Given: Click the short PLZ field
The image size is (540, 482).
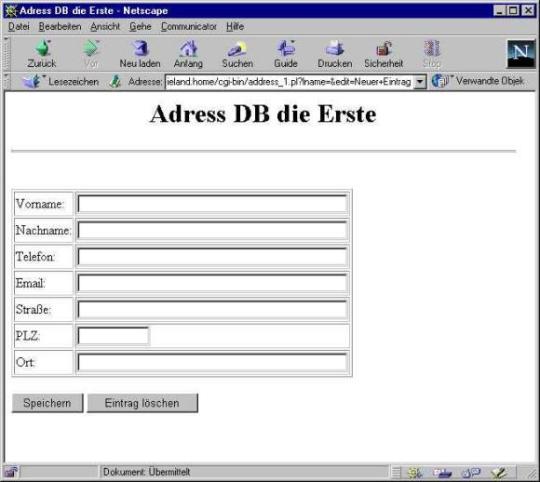Looking at the screenshot, I should point(114,336).
